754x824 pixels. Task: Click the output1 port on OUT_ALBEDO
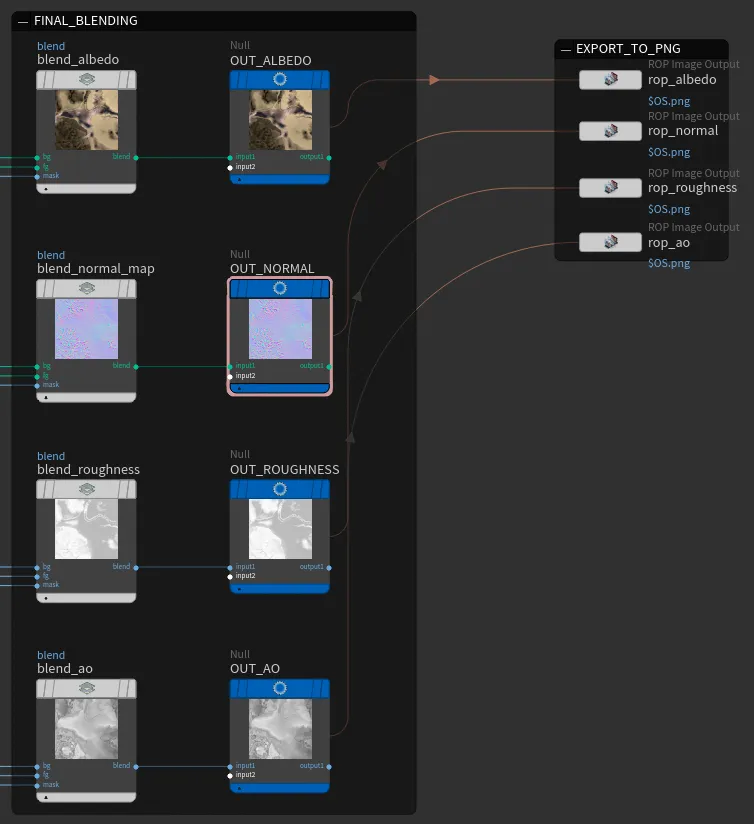pyautogui.click(x=329, y=158)
